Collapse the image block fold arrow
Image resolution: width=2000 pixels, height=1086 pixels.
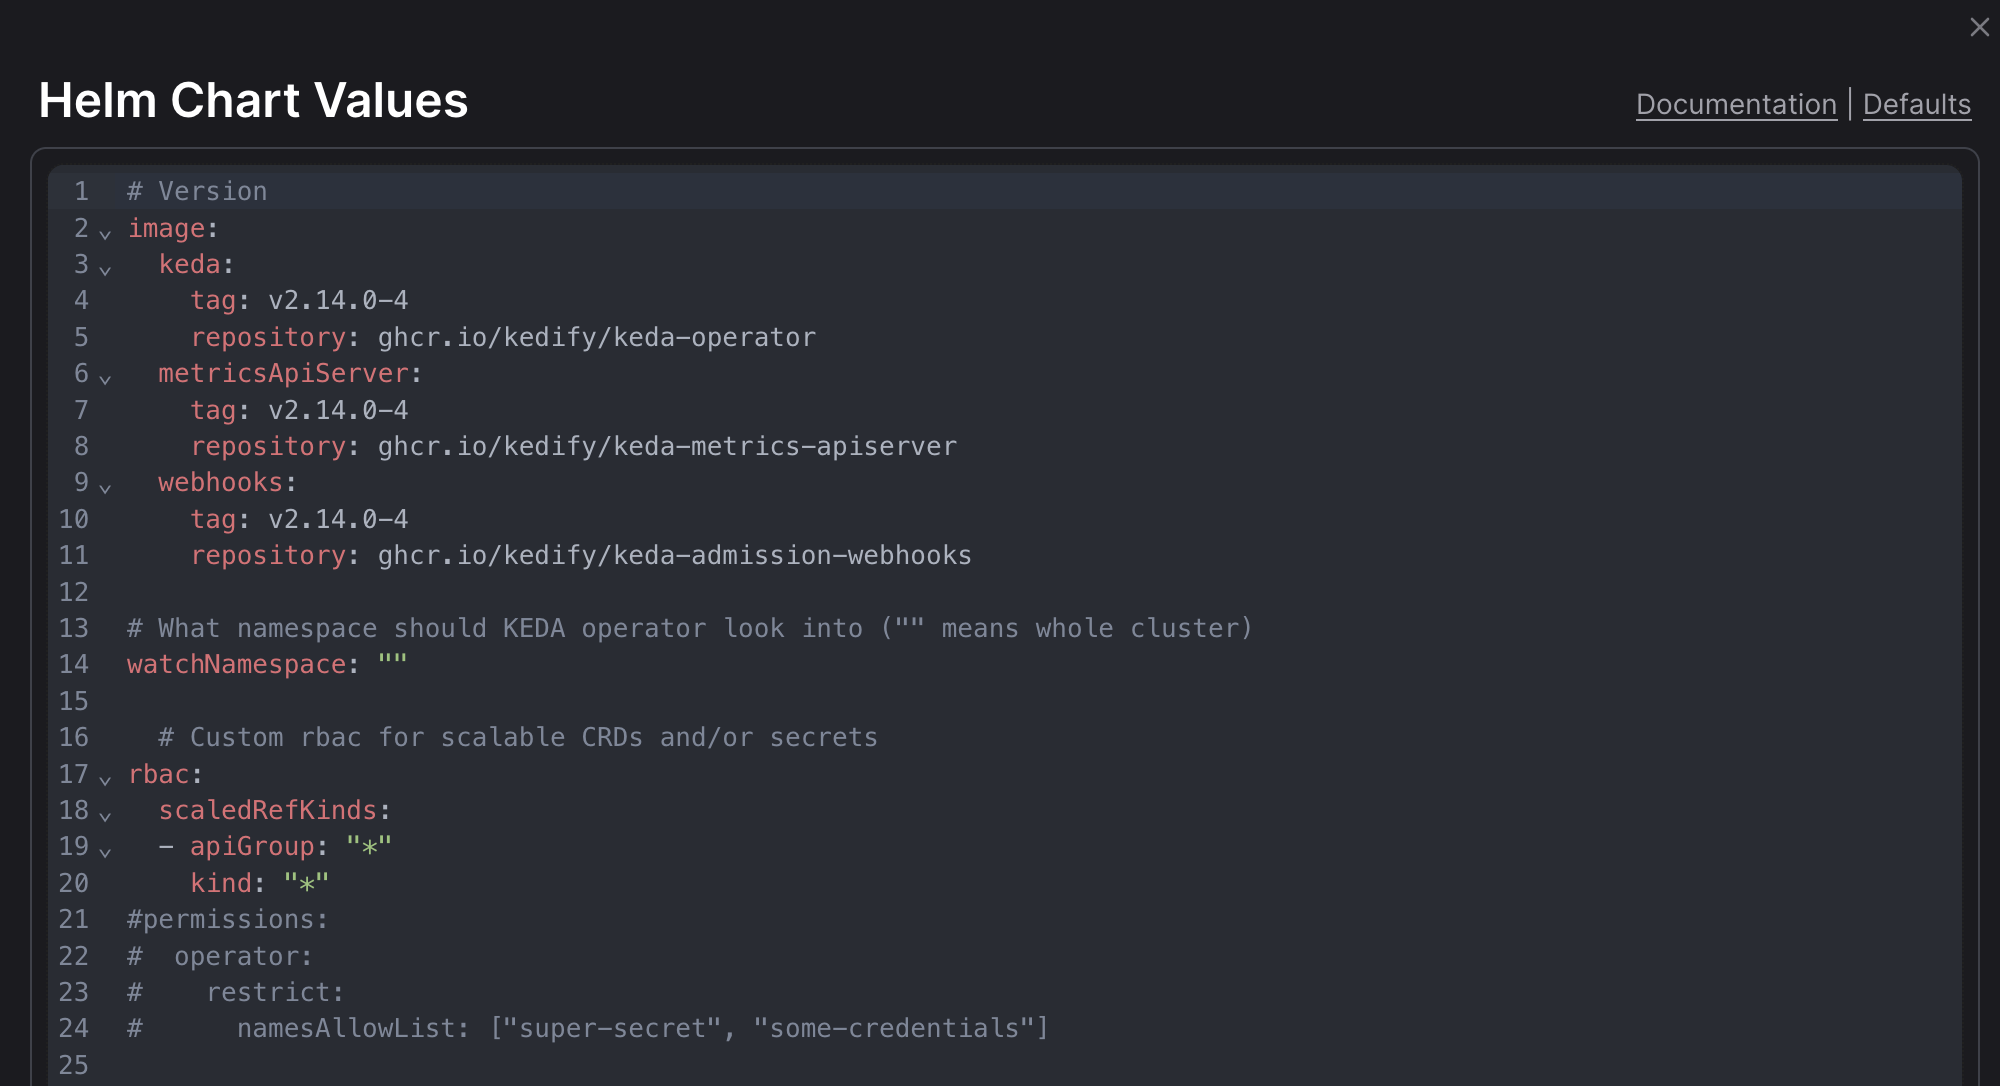(x=105, y=233)
